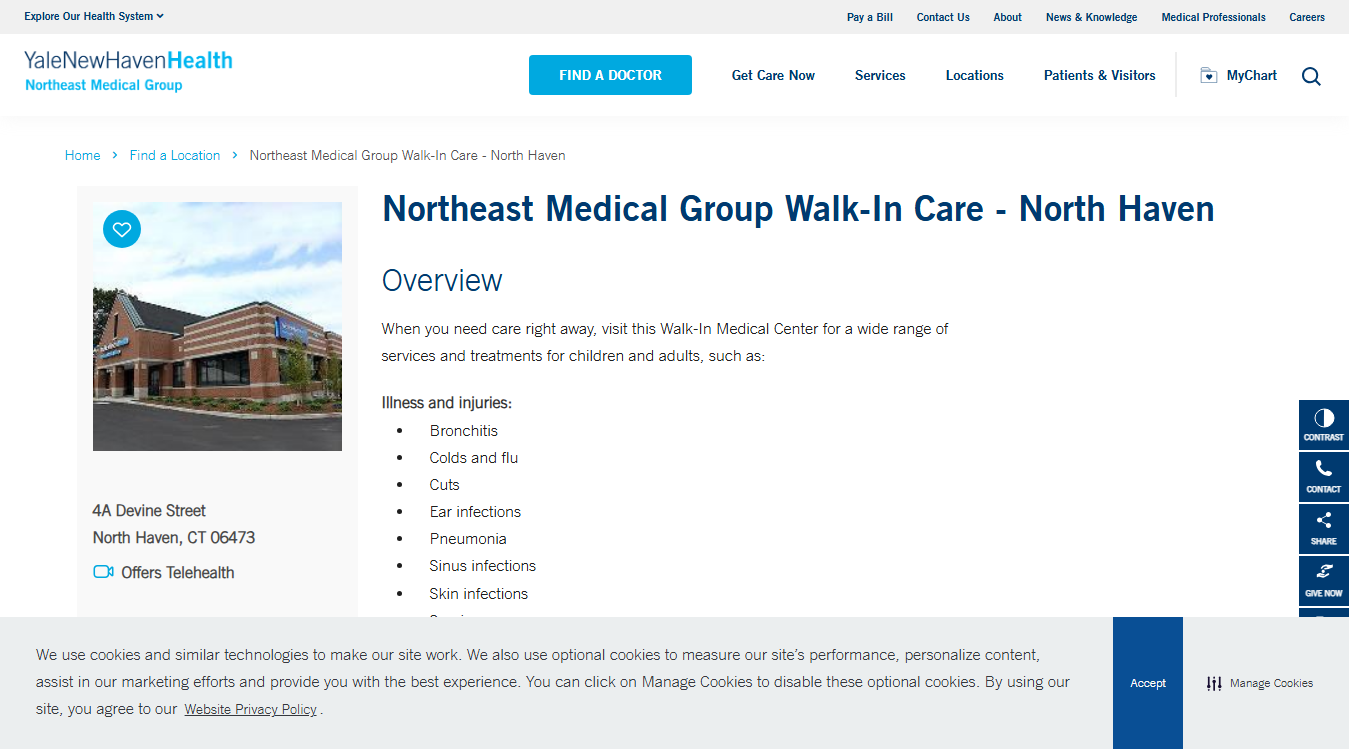1349x749 pixels.
Task: Click the clinic building photo
Action: pos(217,326)
